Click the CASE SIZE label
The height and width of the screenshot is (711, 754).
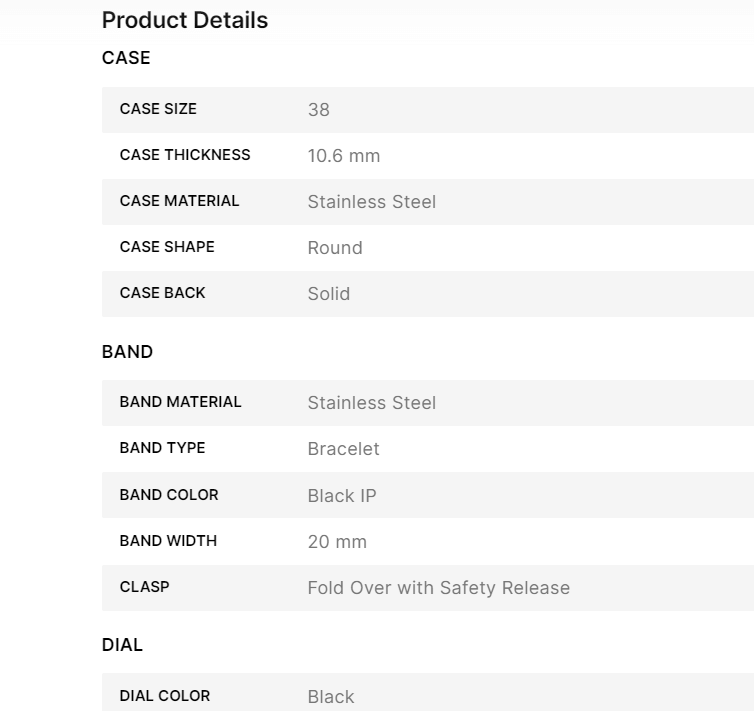click(158, 109)
